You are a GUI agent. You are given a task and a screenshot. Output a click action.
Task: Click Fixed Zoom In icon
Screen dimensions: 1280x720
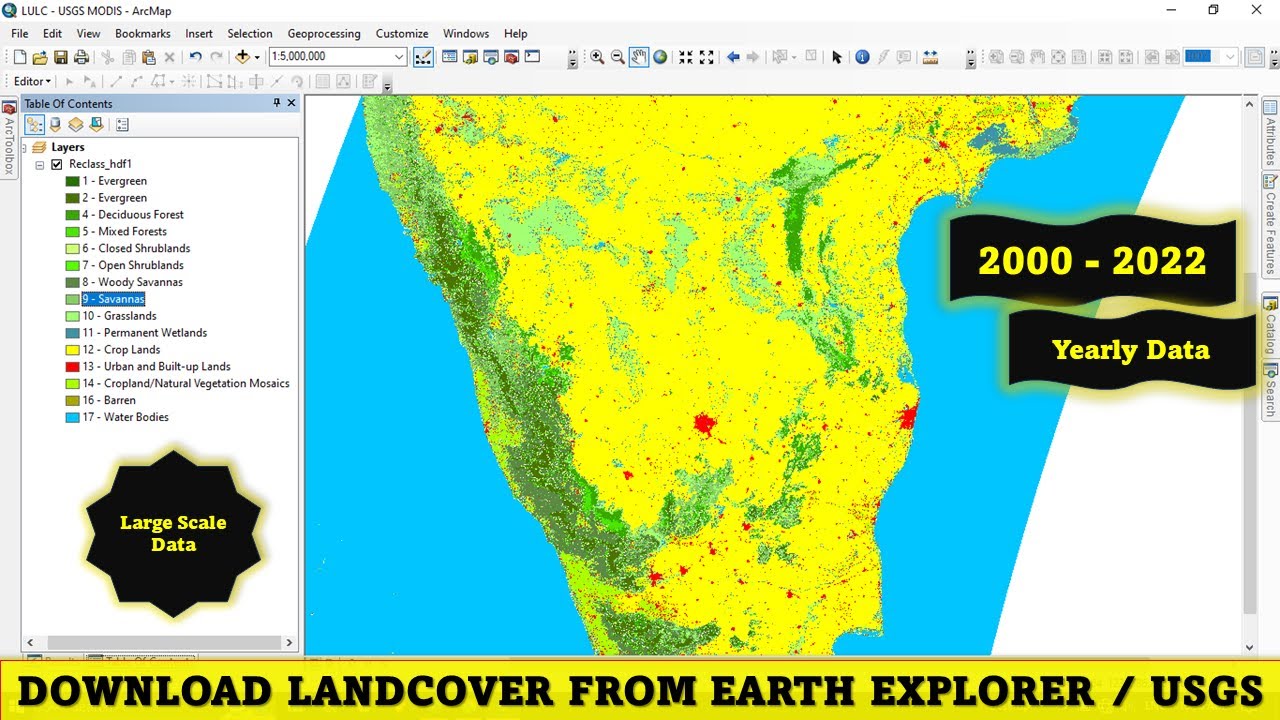pos(686,58)
